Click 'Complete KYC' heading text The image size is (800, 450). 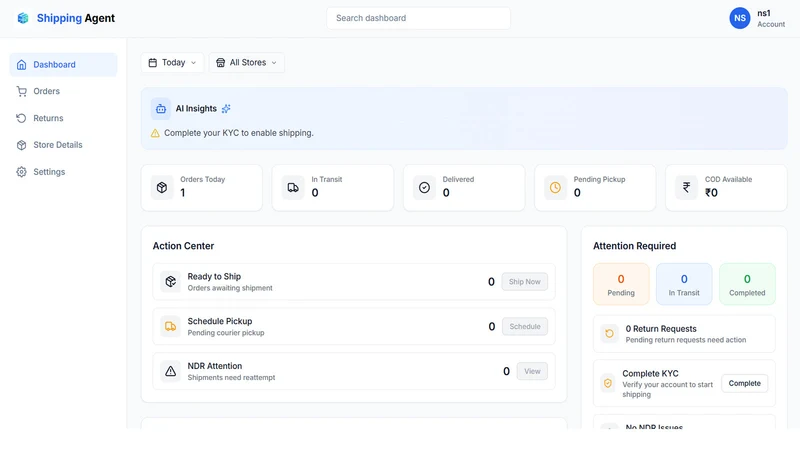(650, 373)
